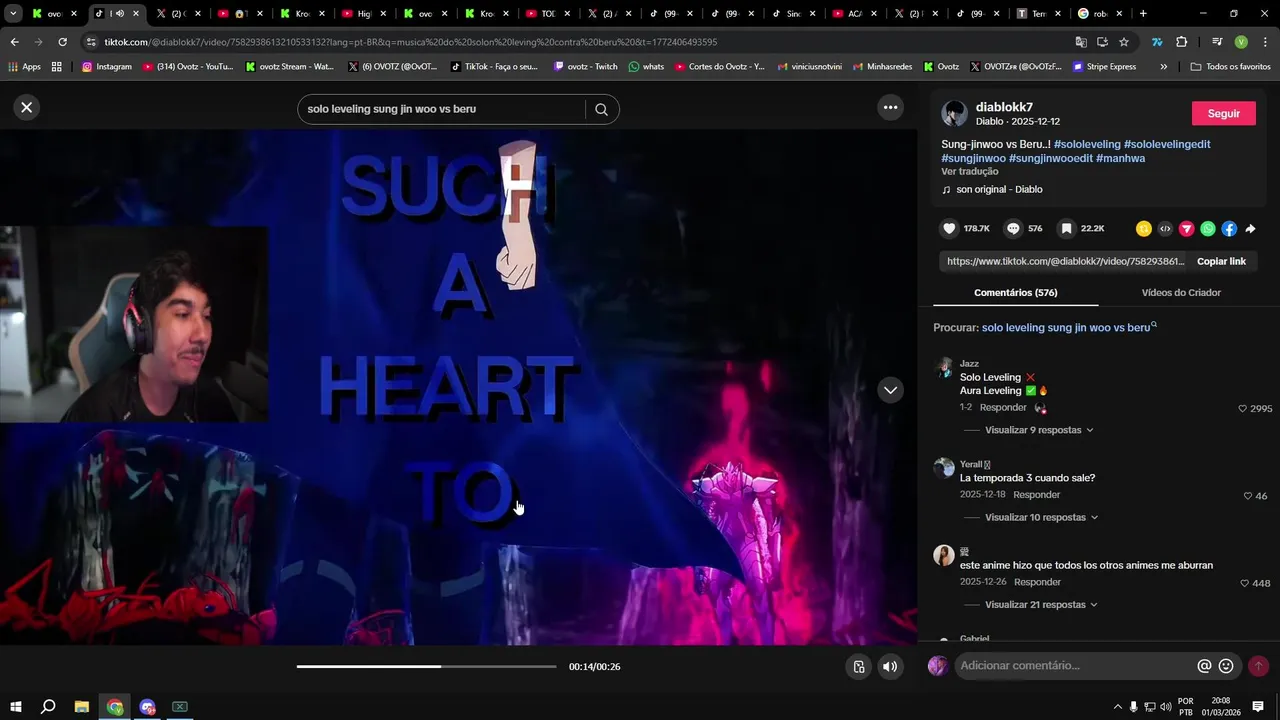
Task: Show hidden system tray icons
Action: (x=1117, y=707)
